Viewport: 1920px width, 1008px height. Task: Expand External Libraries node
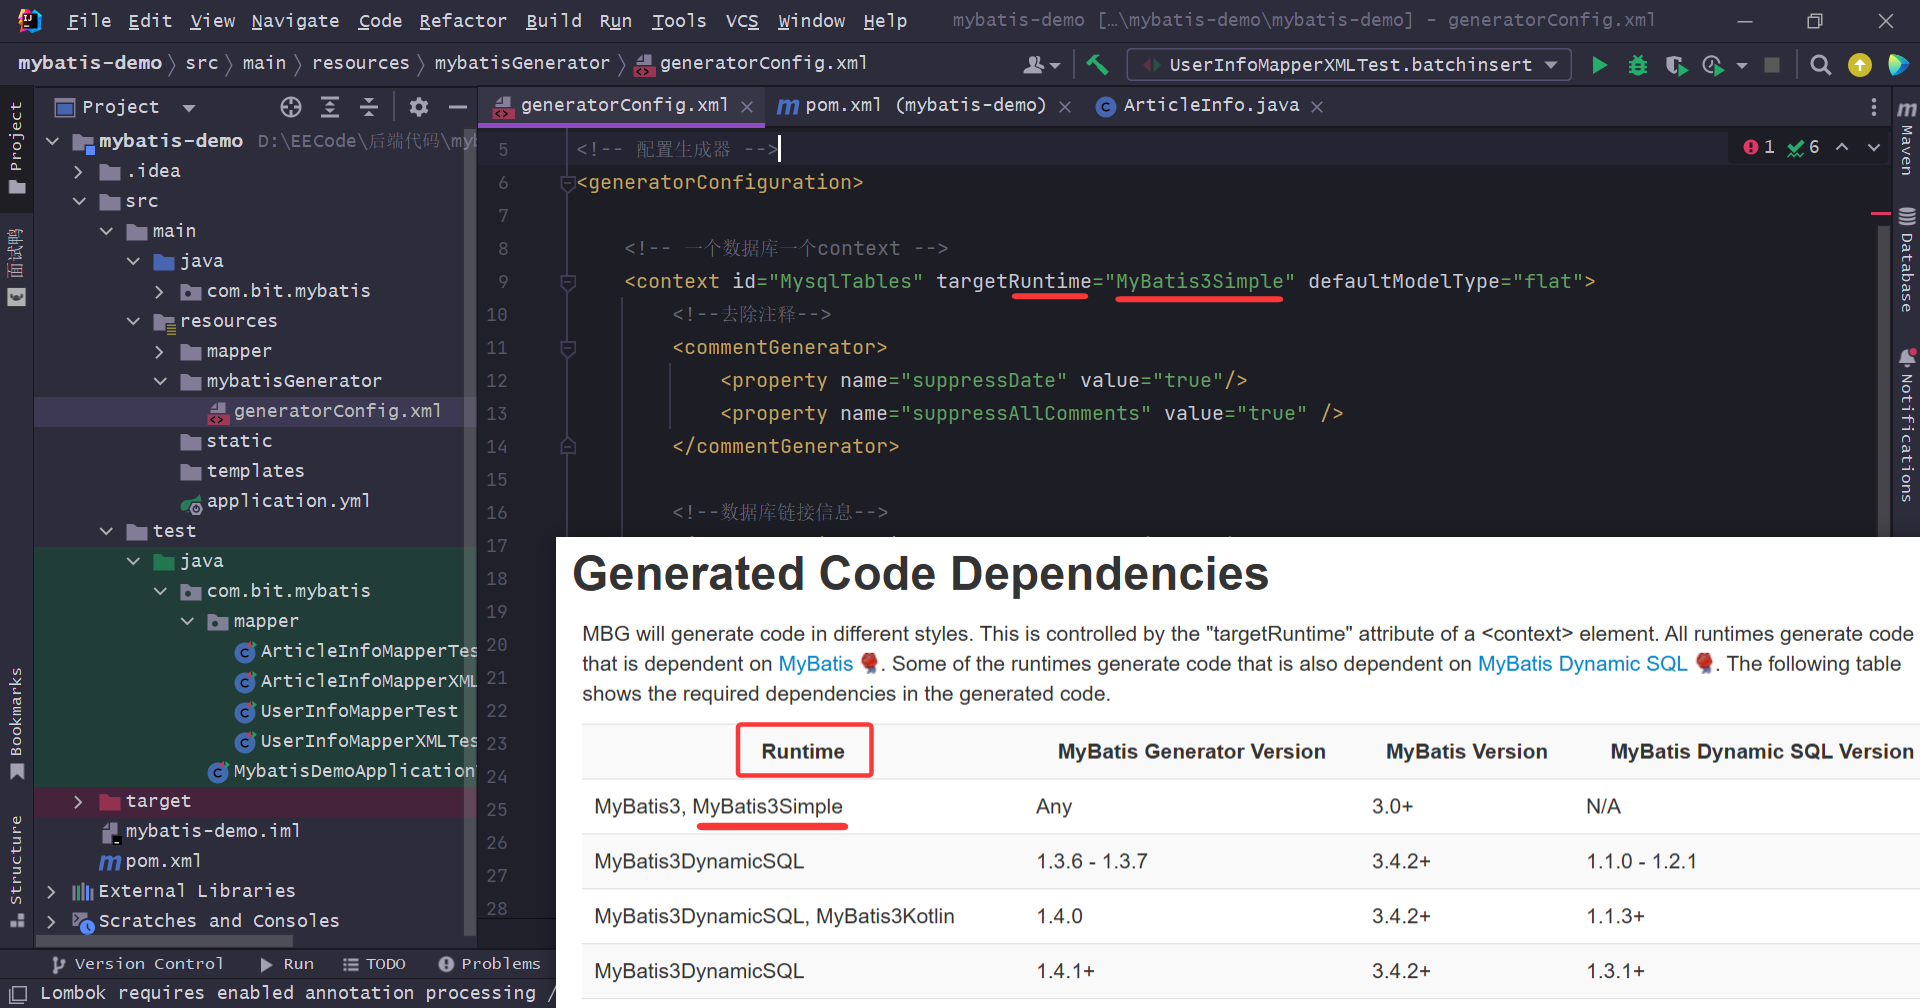tap(52, 891)
